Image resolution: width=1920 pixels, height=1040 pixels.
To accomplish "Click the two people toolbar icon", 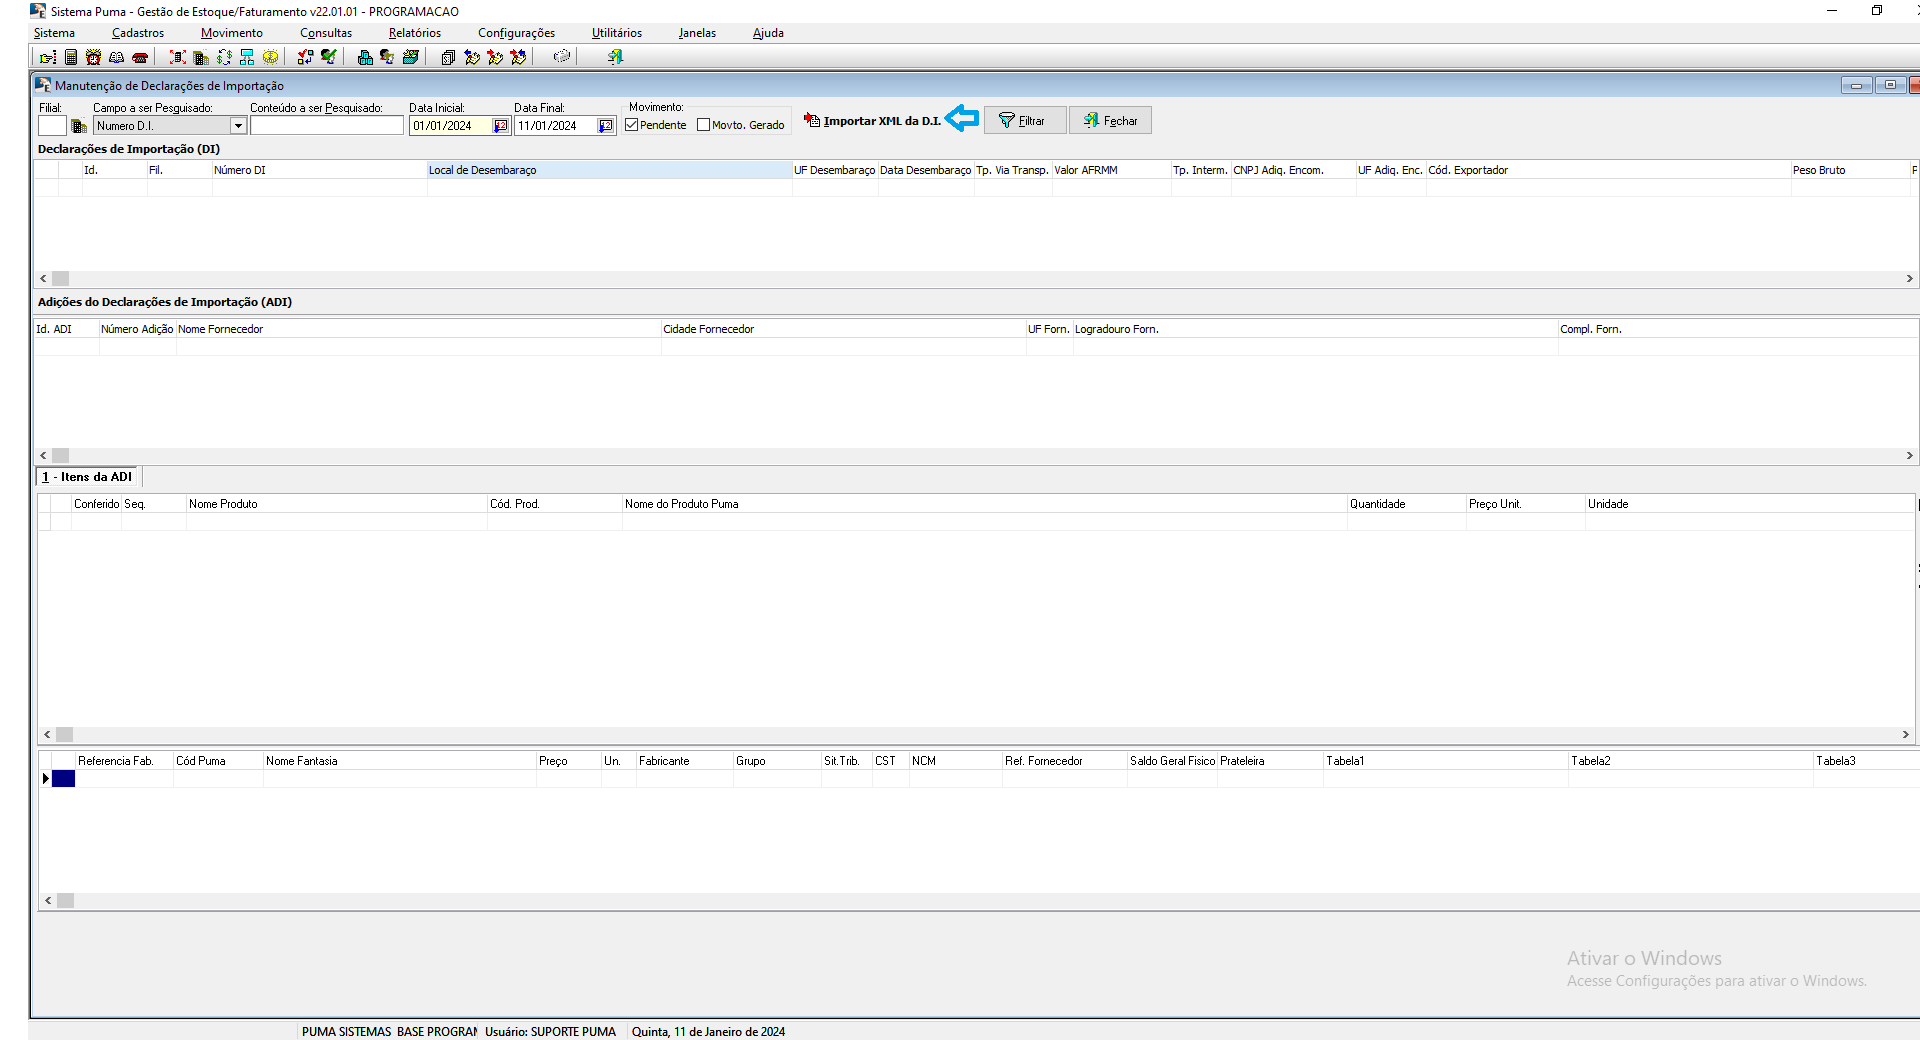I will click(x=387, y=57).
